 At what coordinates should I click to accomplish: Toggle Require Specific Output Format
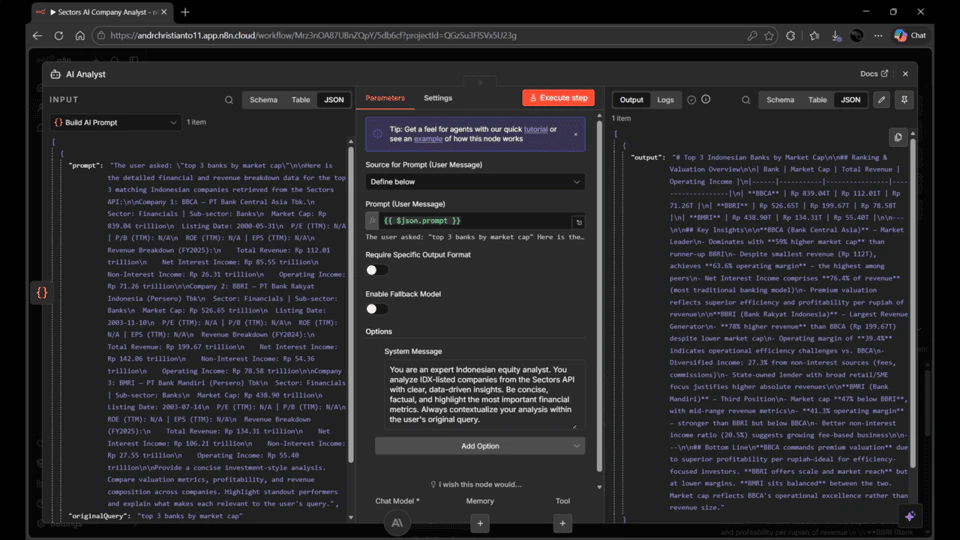[377, 270]
